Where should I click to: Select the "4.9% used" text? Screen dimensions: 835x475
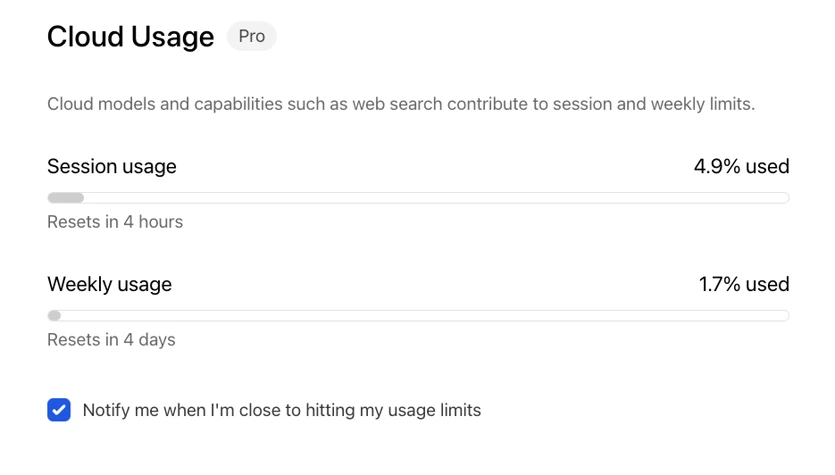pyautogui.click(x=741, y=167)
